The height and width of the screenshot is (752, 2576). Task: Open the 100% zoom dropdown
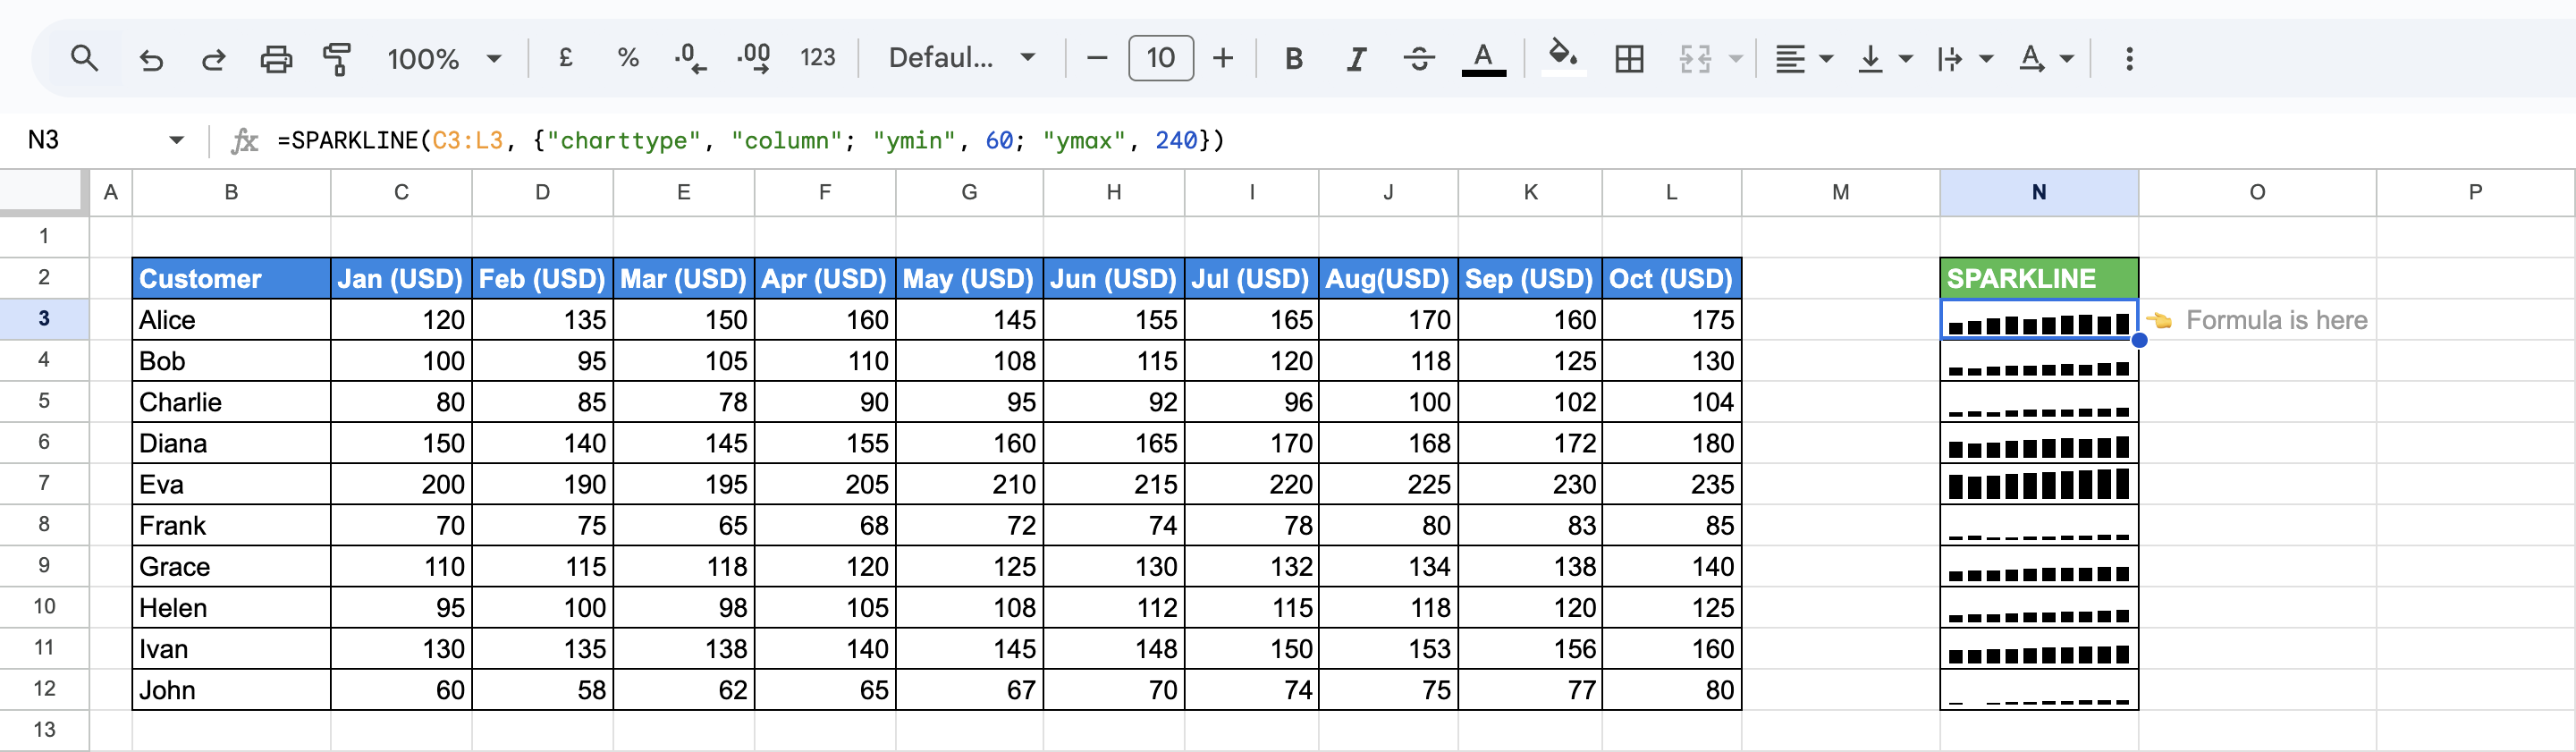pyautogui.click(x=444, y=59)
